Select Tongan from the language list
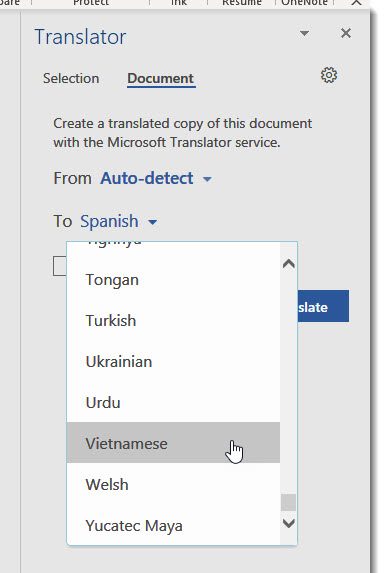Viewport: 384px width, 573px height. (x=173, y=280)
